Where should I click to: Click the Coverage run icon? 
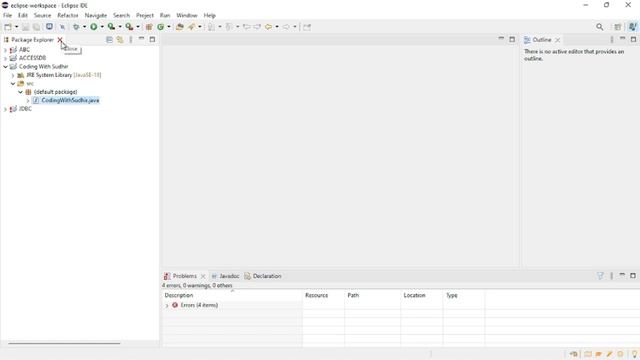click(111, 27)
